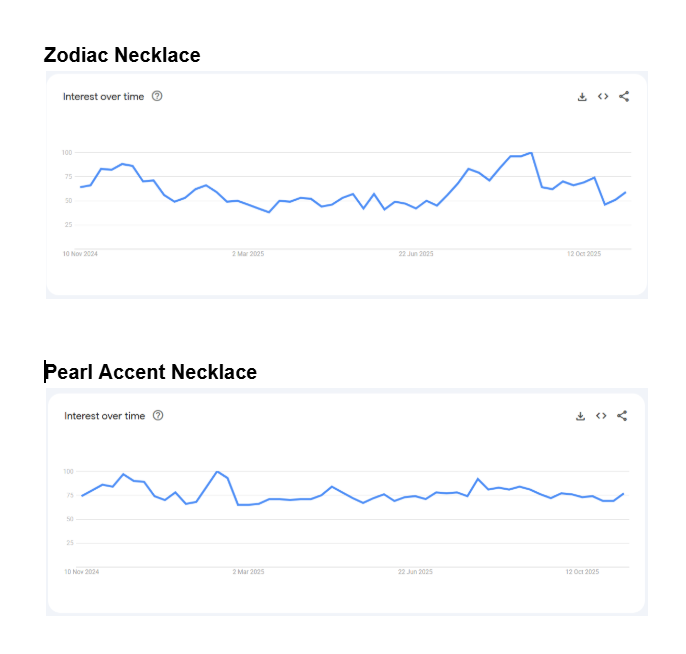Share the Pearl Accent Necklace chart
This screenshot has width=686, height=654.
(622, 416)
